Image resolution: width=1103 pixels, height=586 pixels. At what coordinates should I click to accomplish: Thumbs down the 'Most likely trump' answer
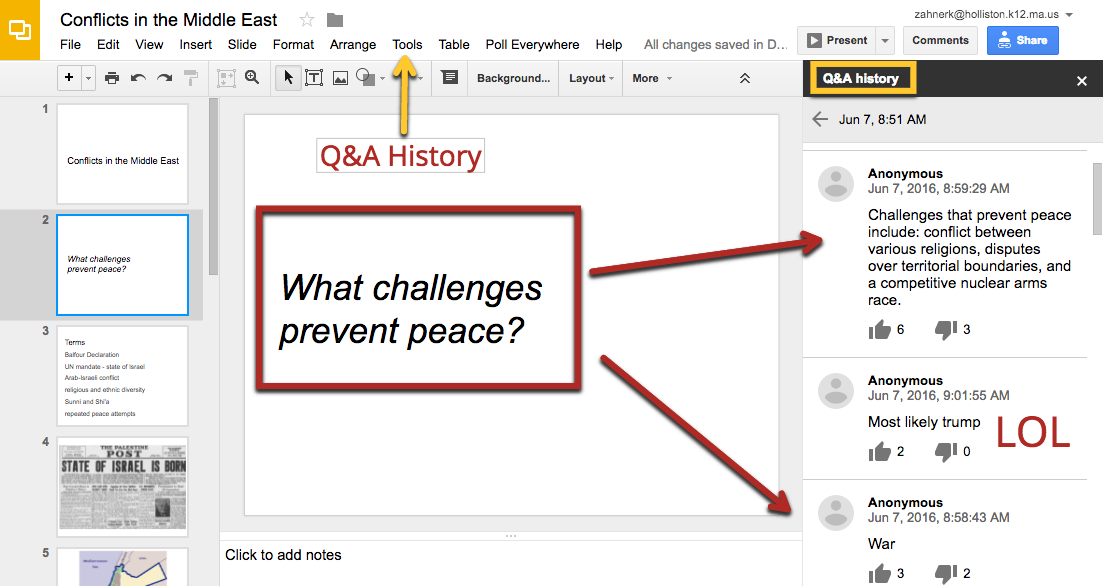(946, 452)
